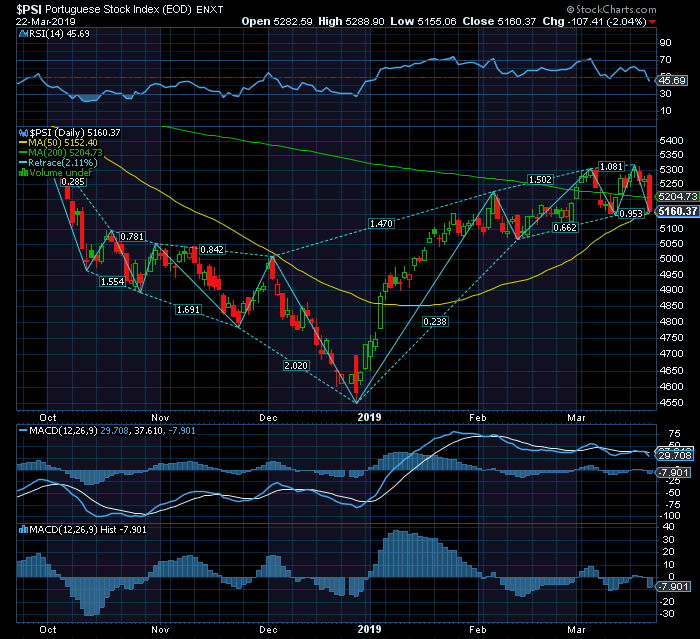700x639 pixels.
Task: Click the 5204.73 MA(200) price tag
Action: (674, 198)
